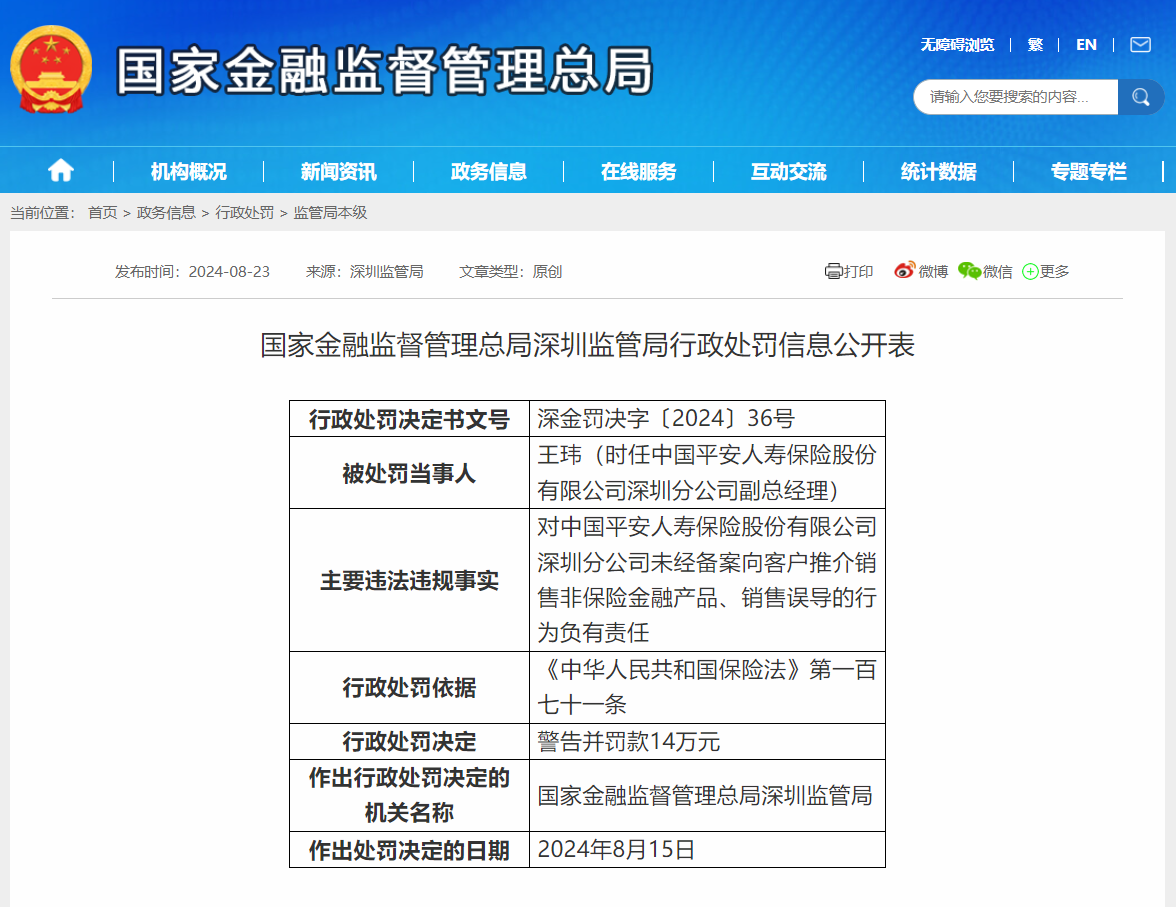Open the 机构概况 menu

point(188,172)
